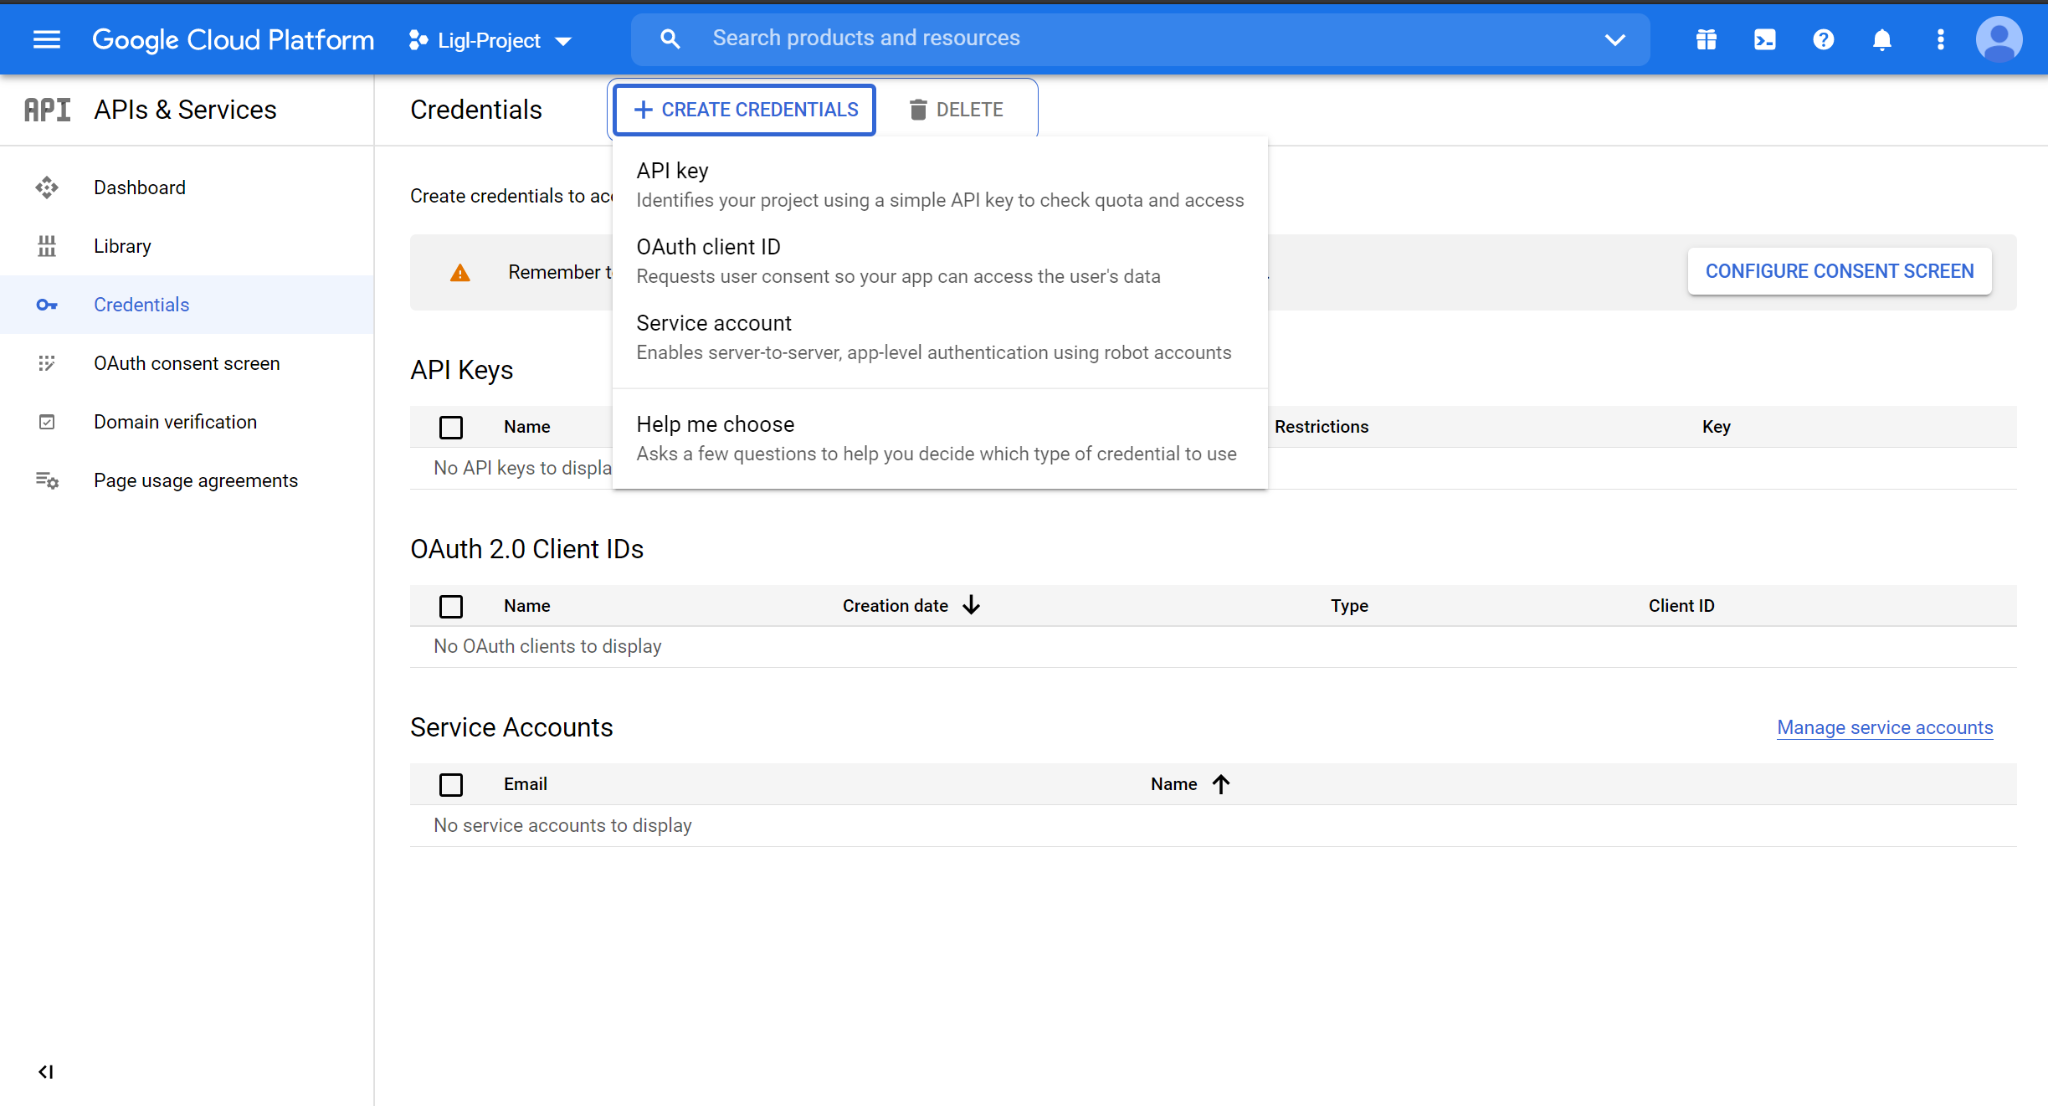The height and width of the screenshot is (1106, 2048).
Task: Click the Type column header
Action: [1349, 606]
